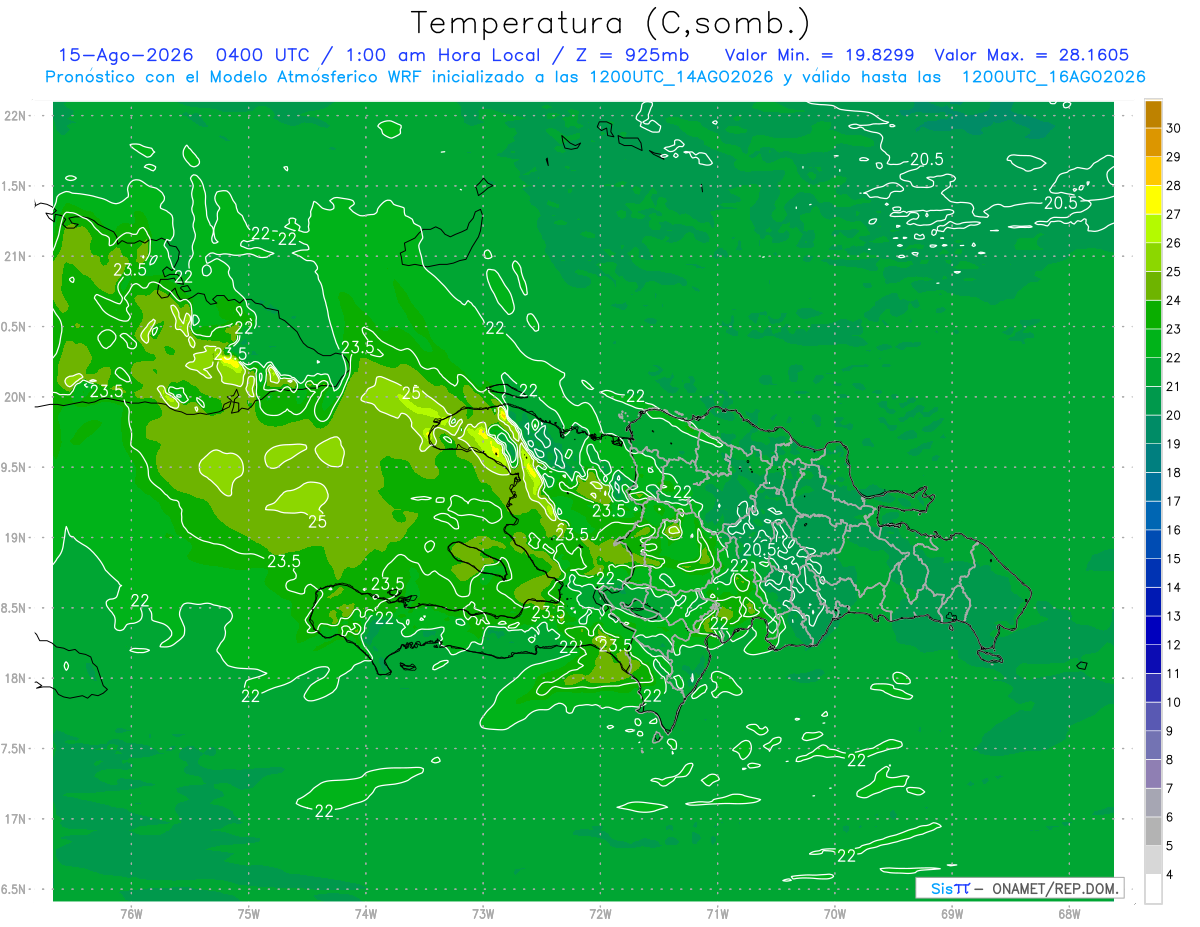The image size is (1200, 927).
Task: Click the color scale label "4"
Action: (1171, 875)
